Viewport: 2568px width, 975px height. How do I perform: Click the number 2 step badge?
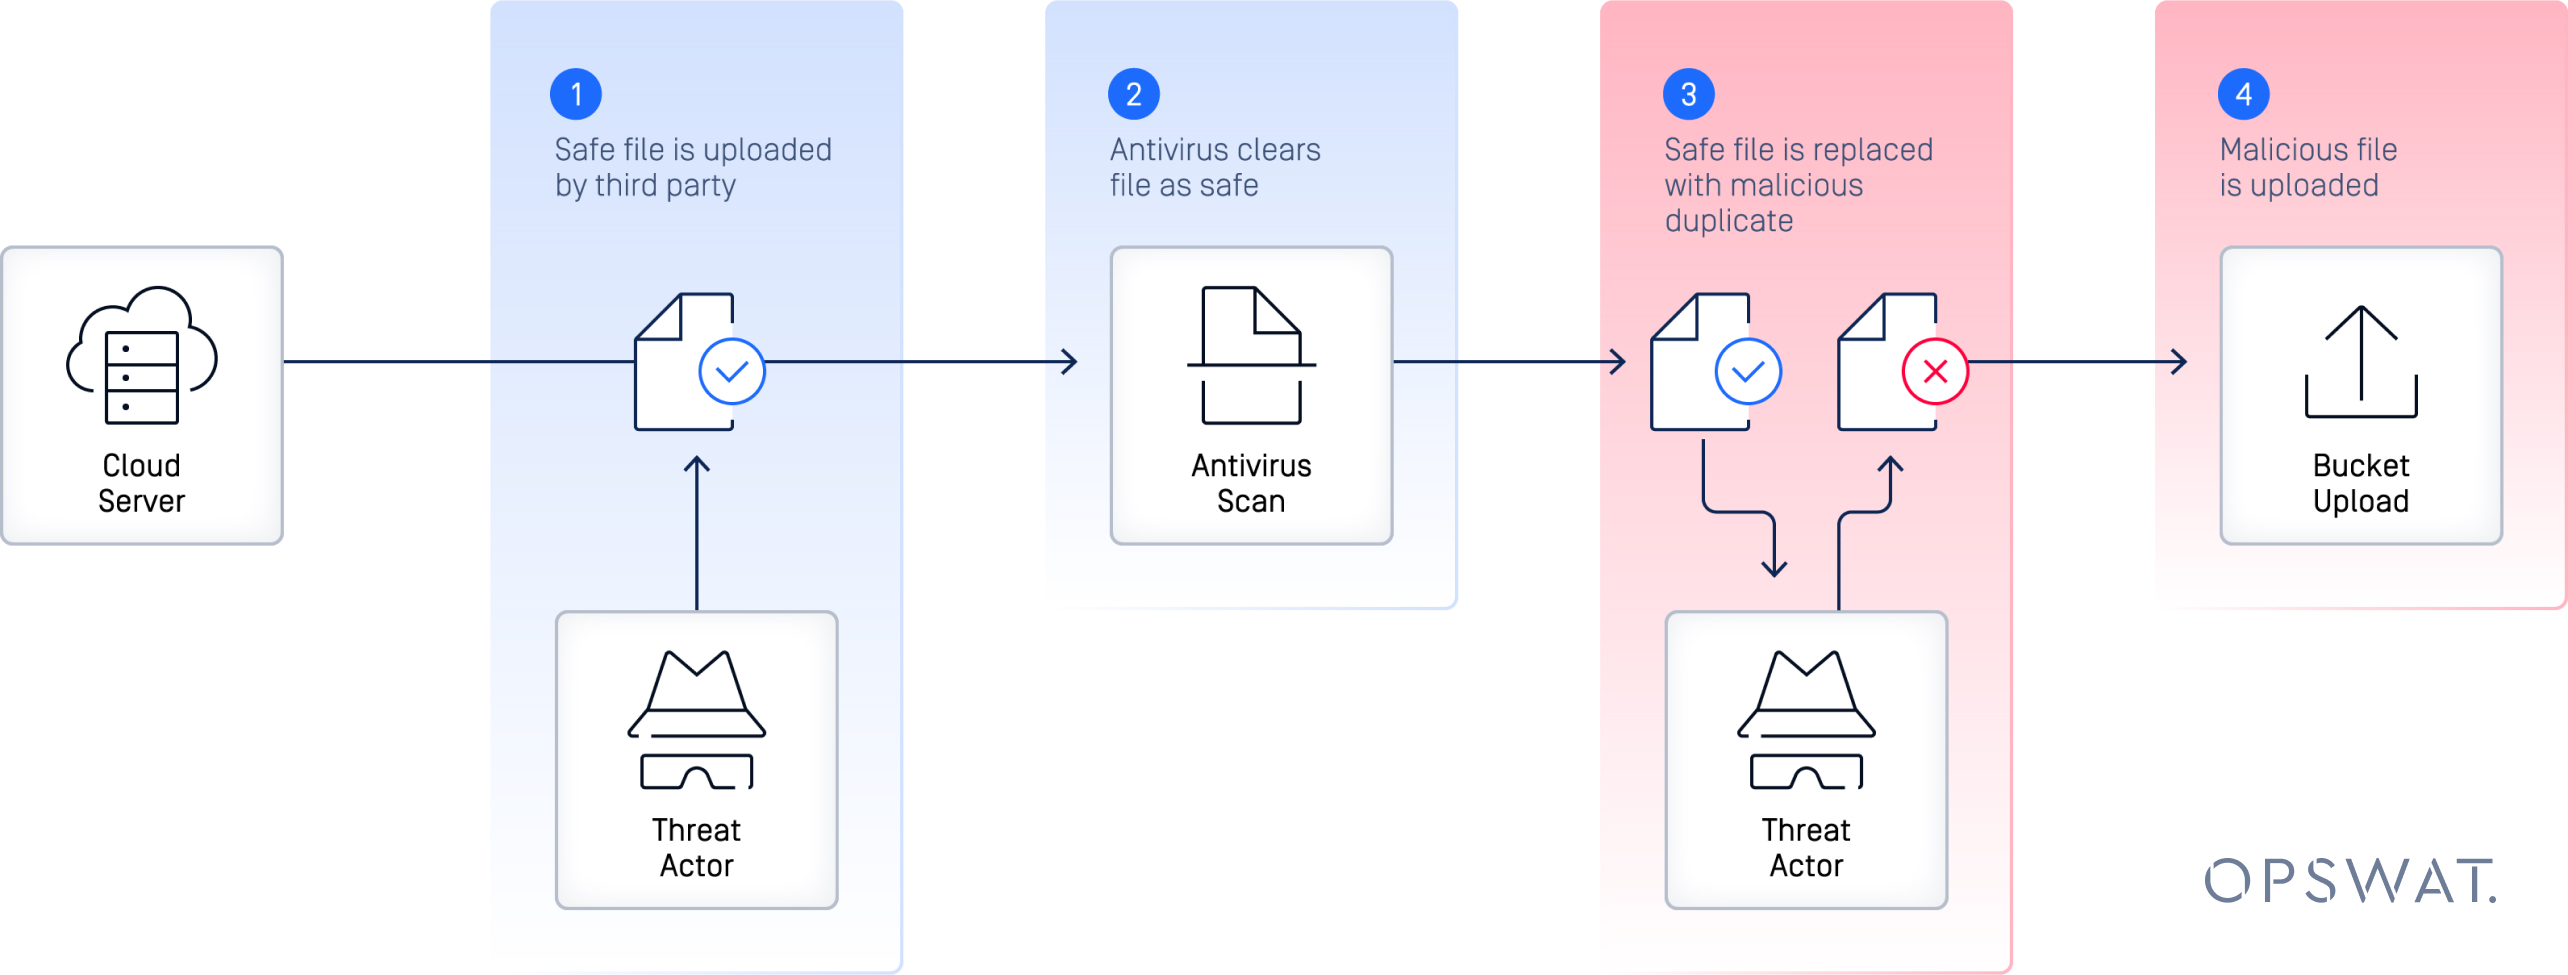1133,95
